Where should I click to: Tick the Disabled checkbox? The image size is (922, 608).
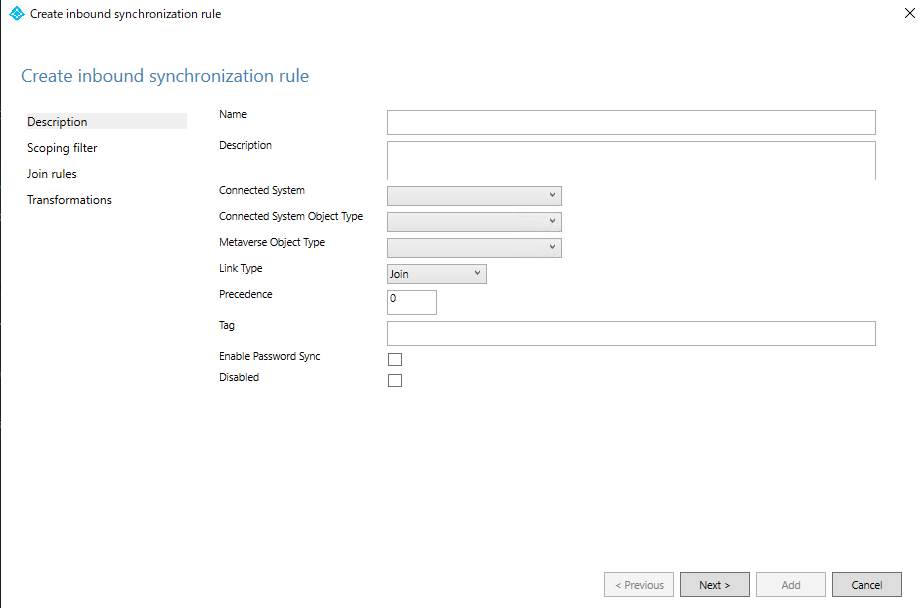point(395,381)
